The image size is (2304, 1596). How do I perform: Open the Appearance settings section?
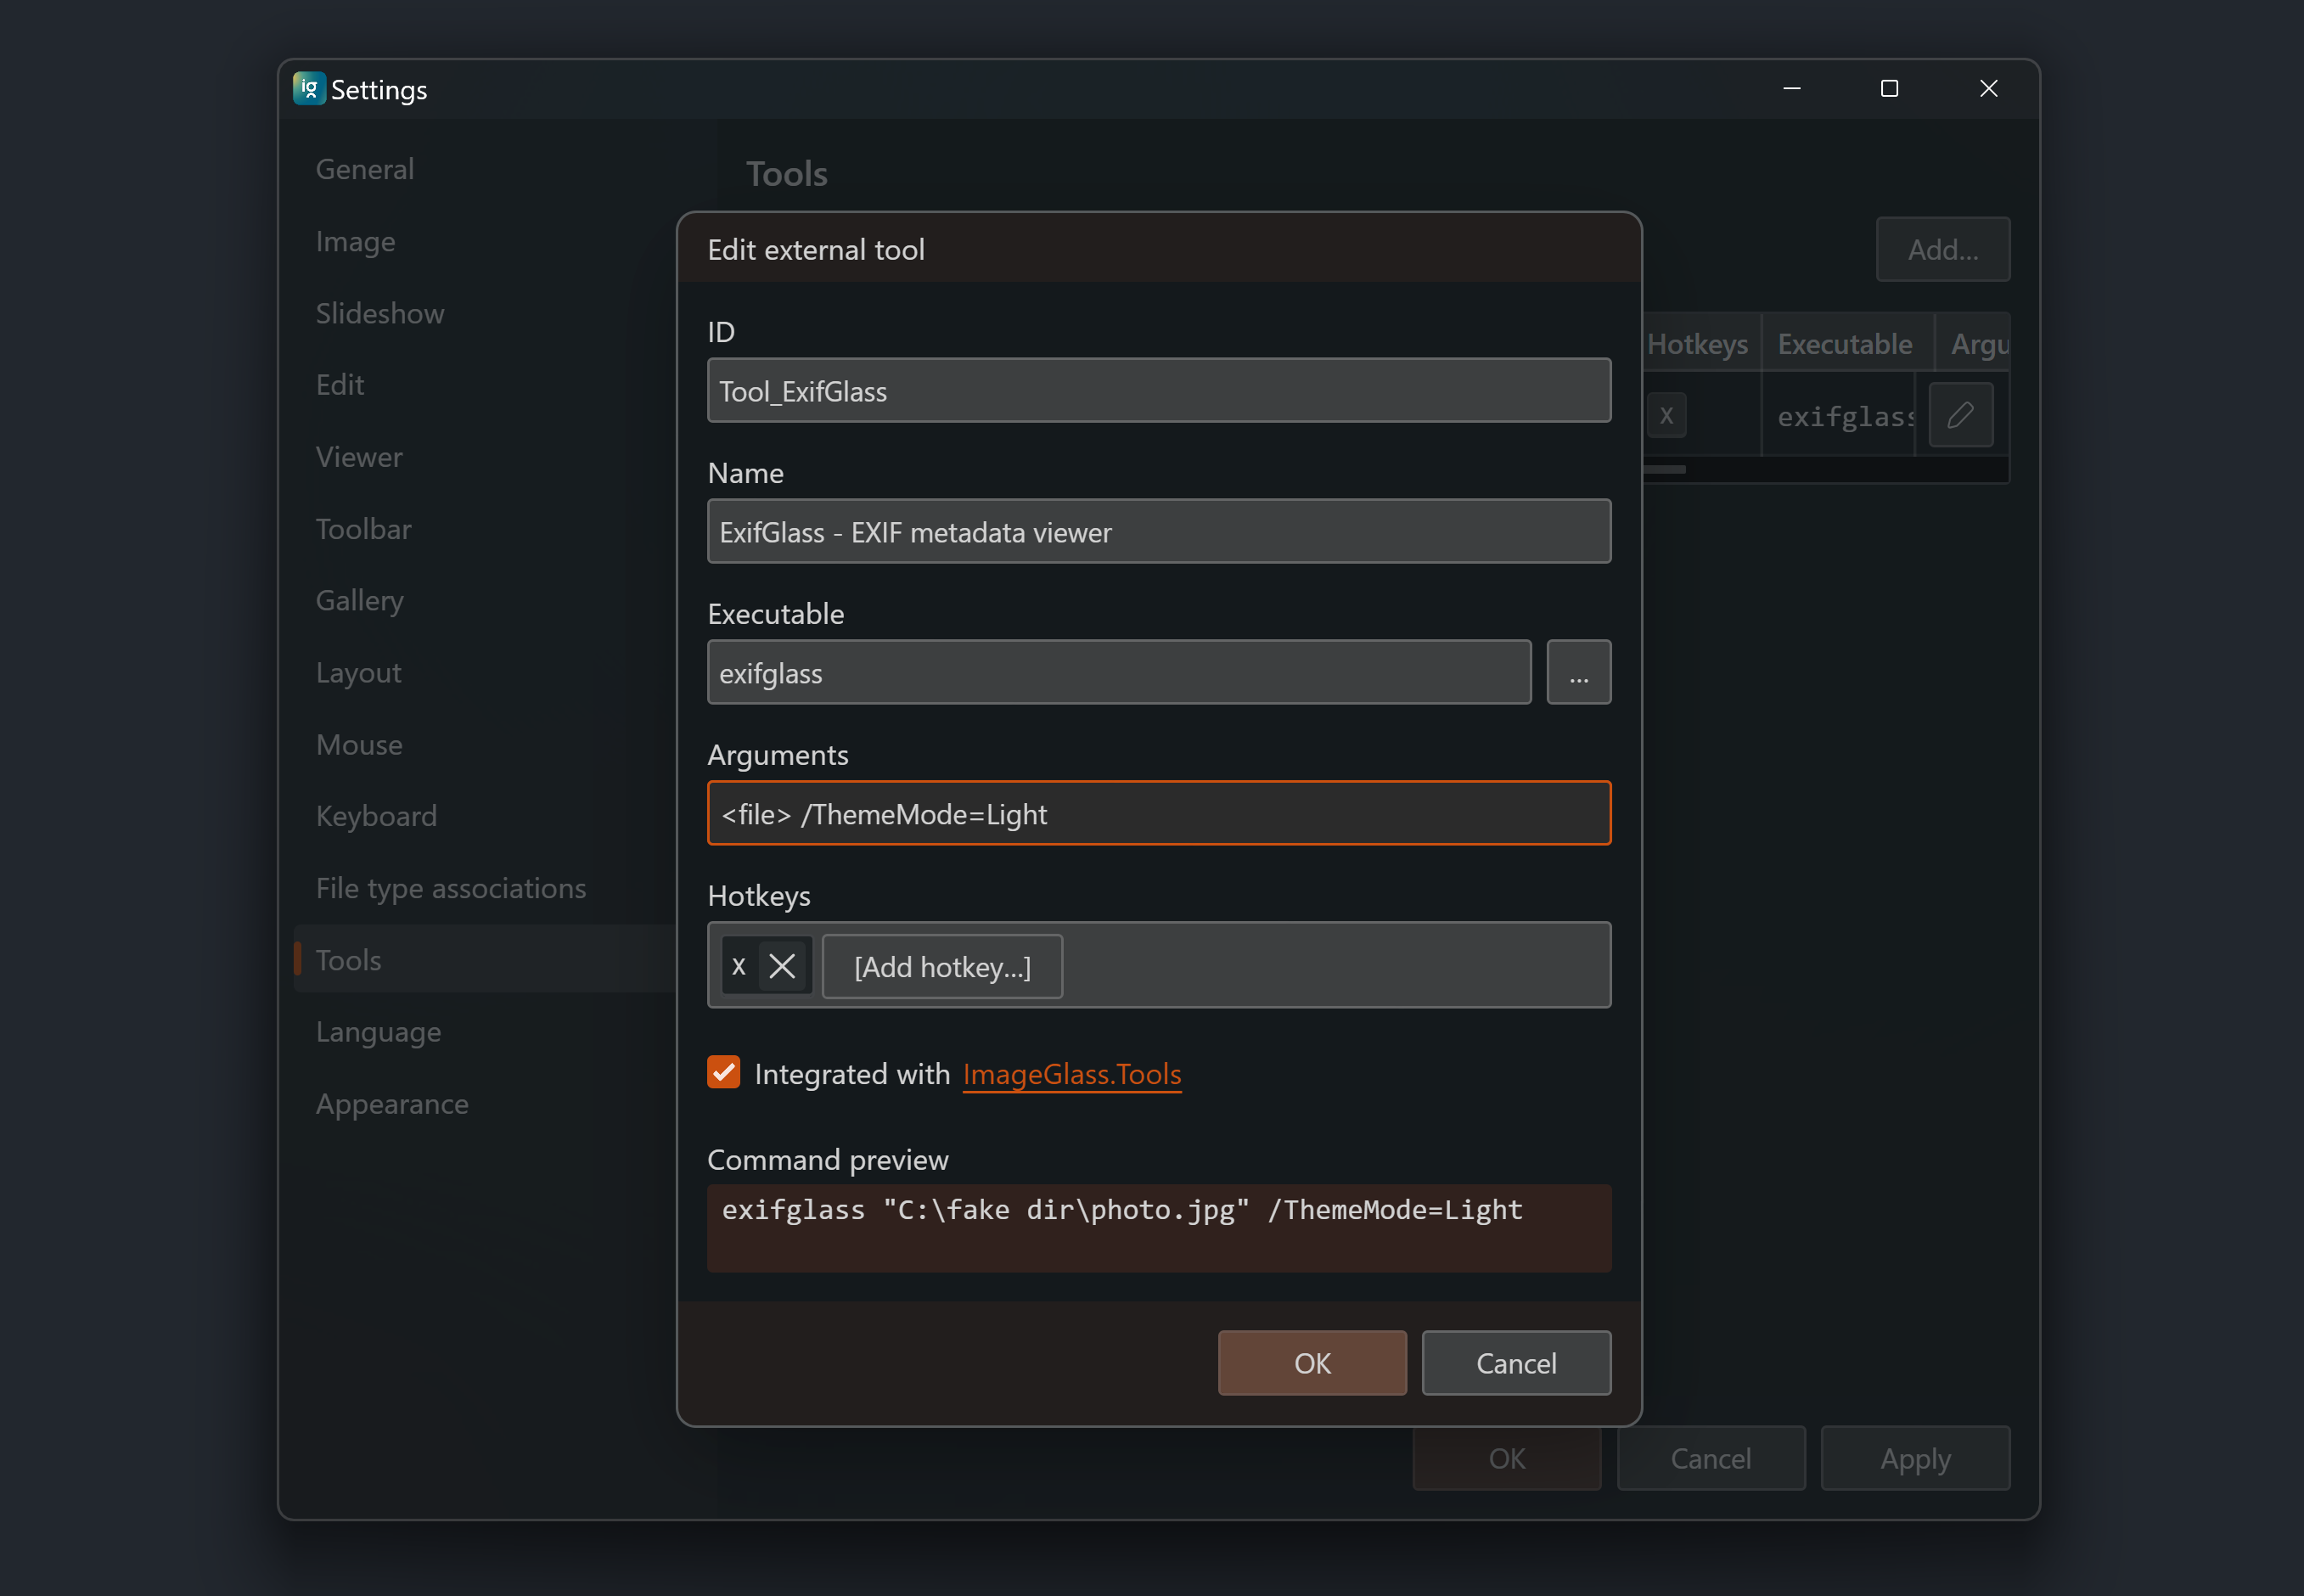(x=392, y=1103)
